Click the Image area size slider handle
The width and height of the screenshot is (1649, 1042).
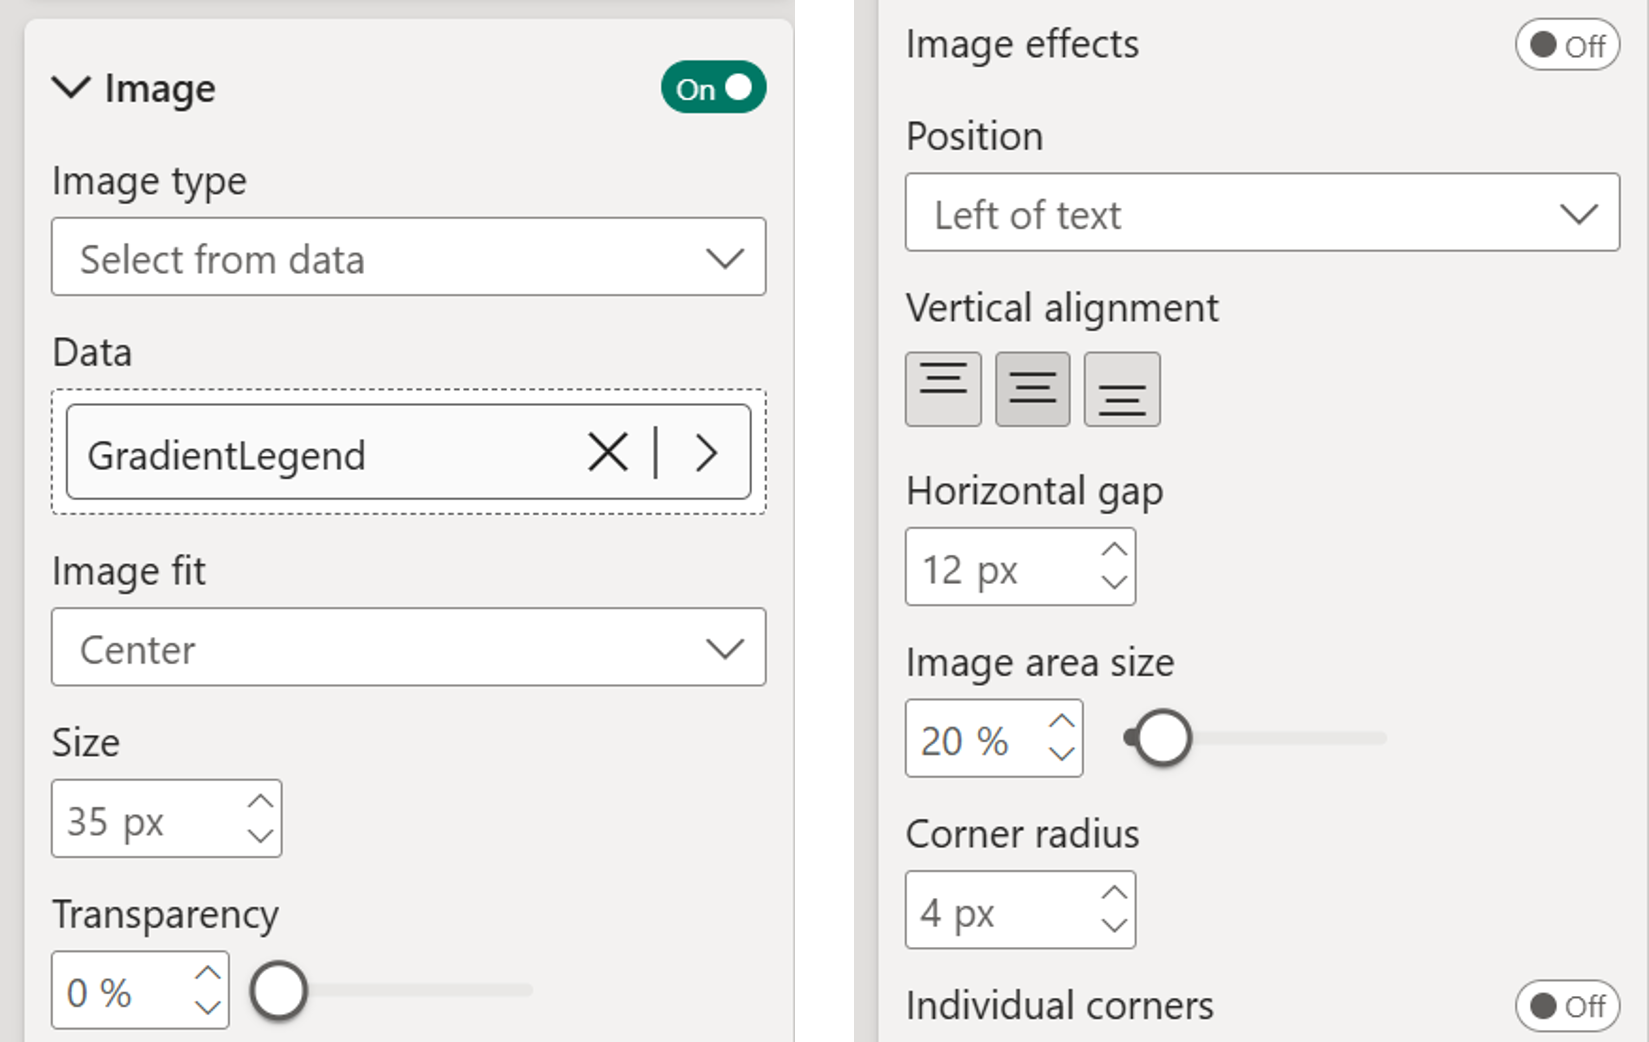1161,739
